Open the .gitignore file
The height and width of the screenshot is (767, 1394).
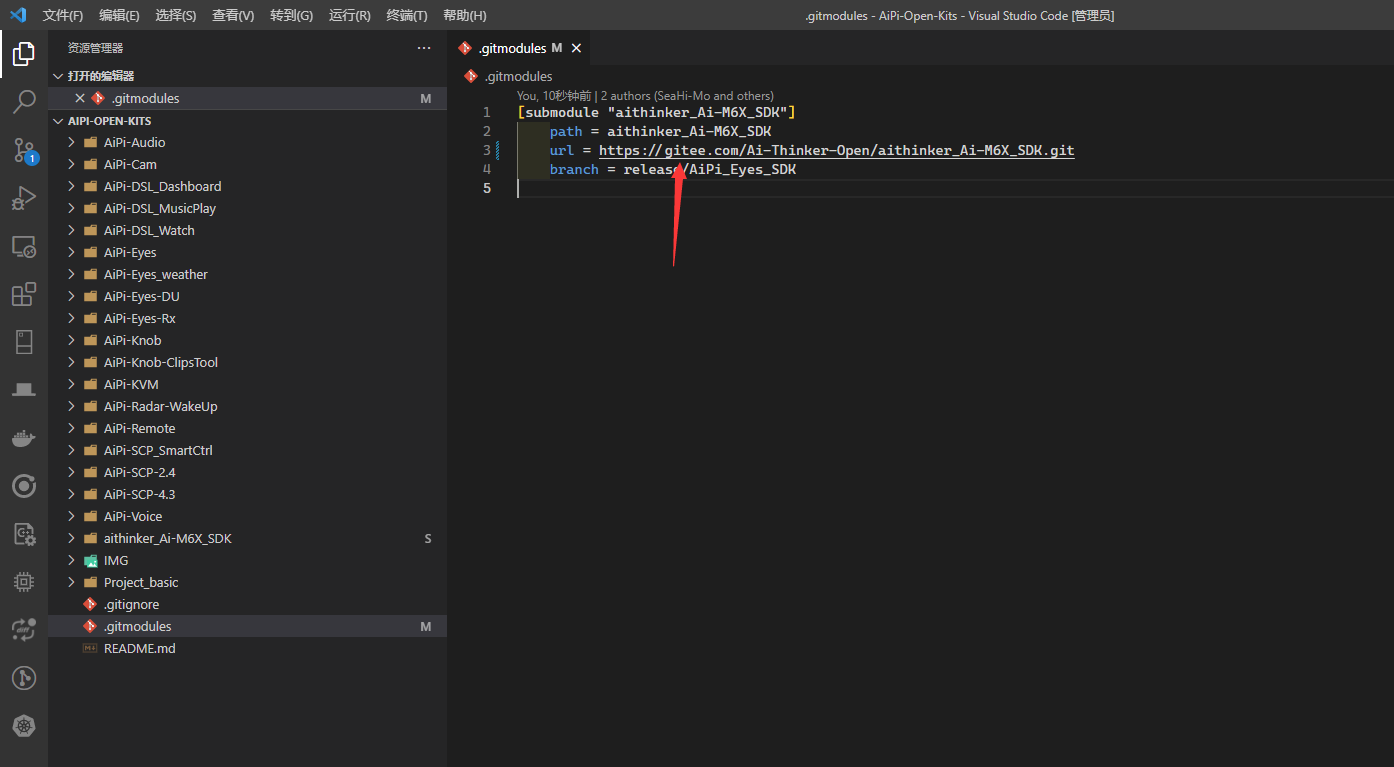(x=247, y=604)
